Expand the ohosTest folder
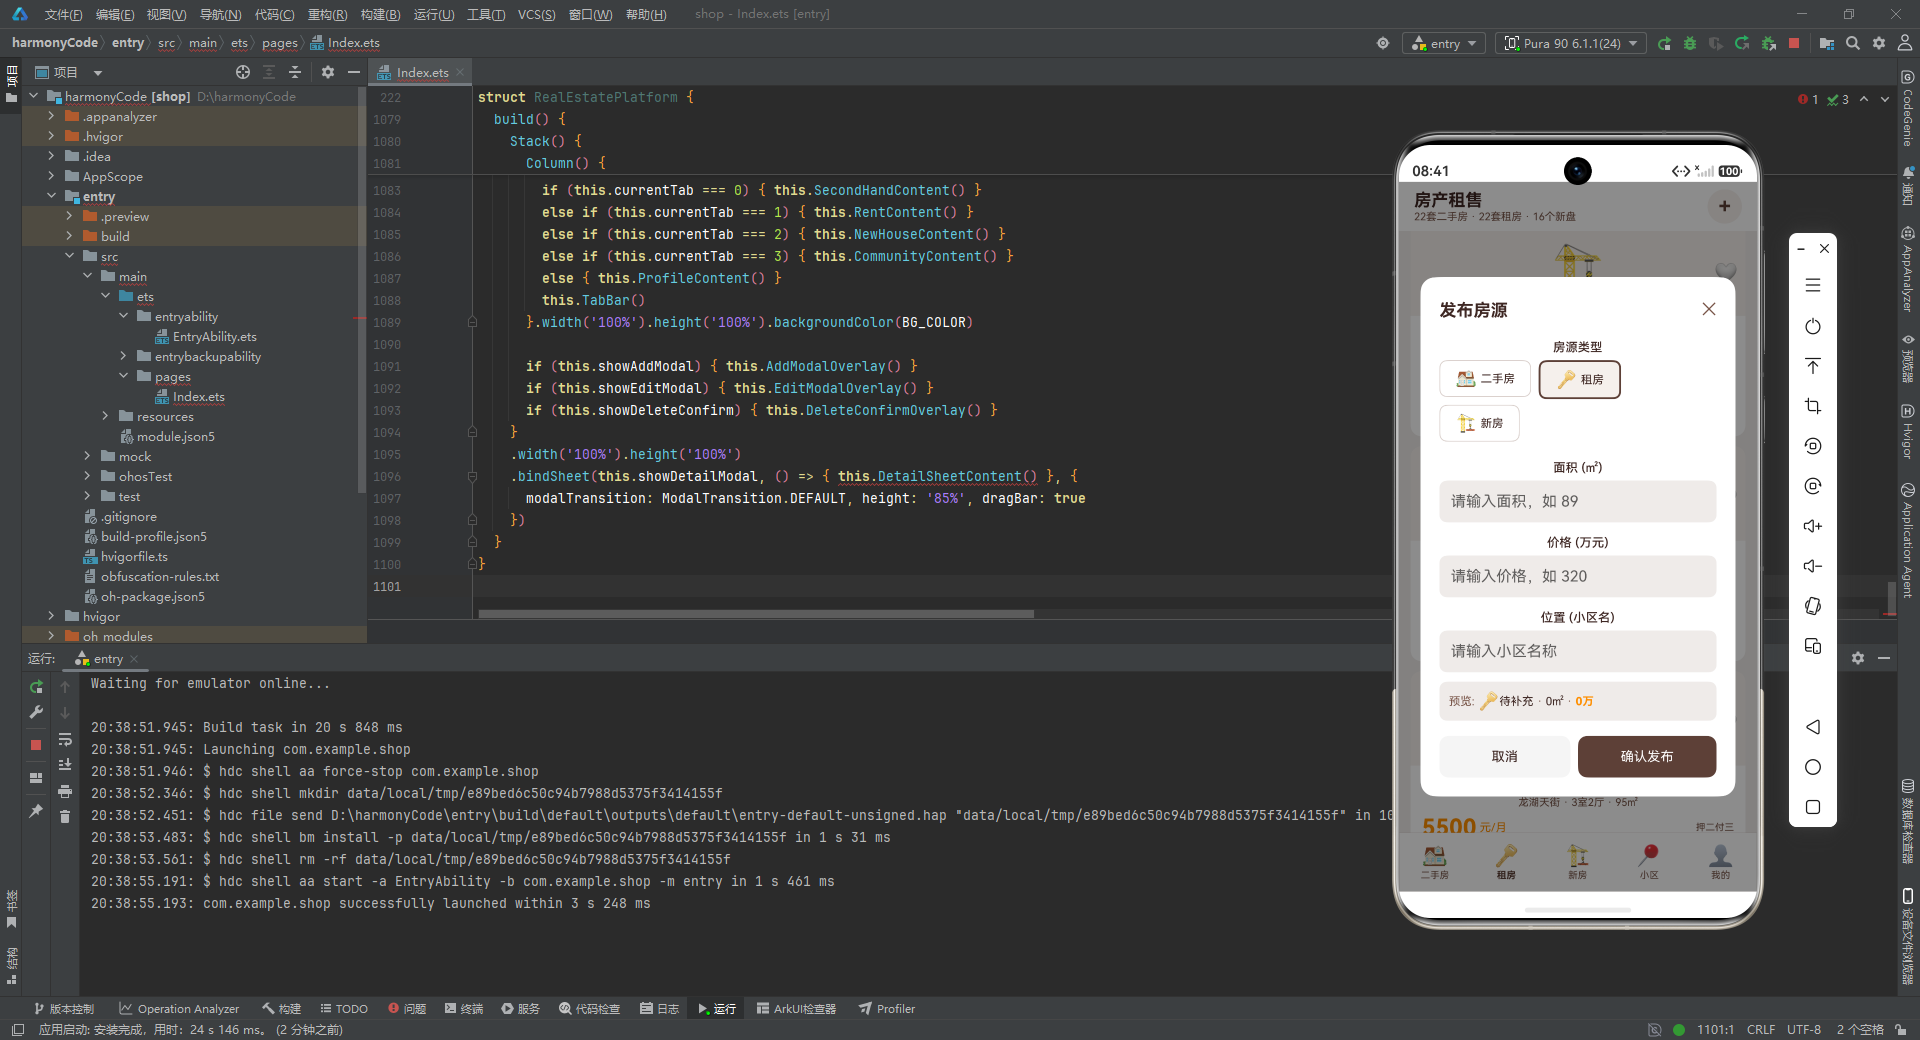The height and width of the screenshot is (1040, 1920). point(87,476)
